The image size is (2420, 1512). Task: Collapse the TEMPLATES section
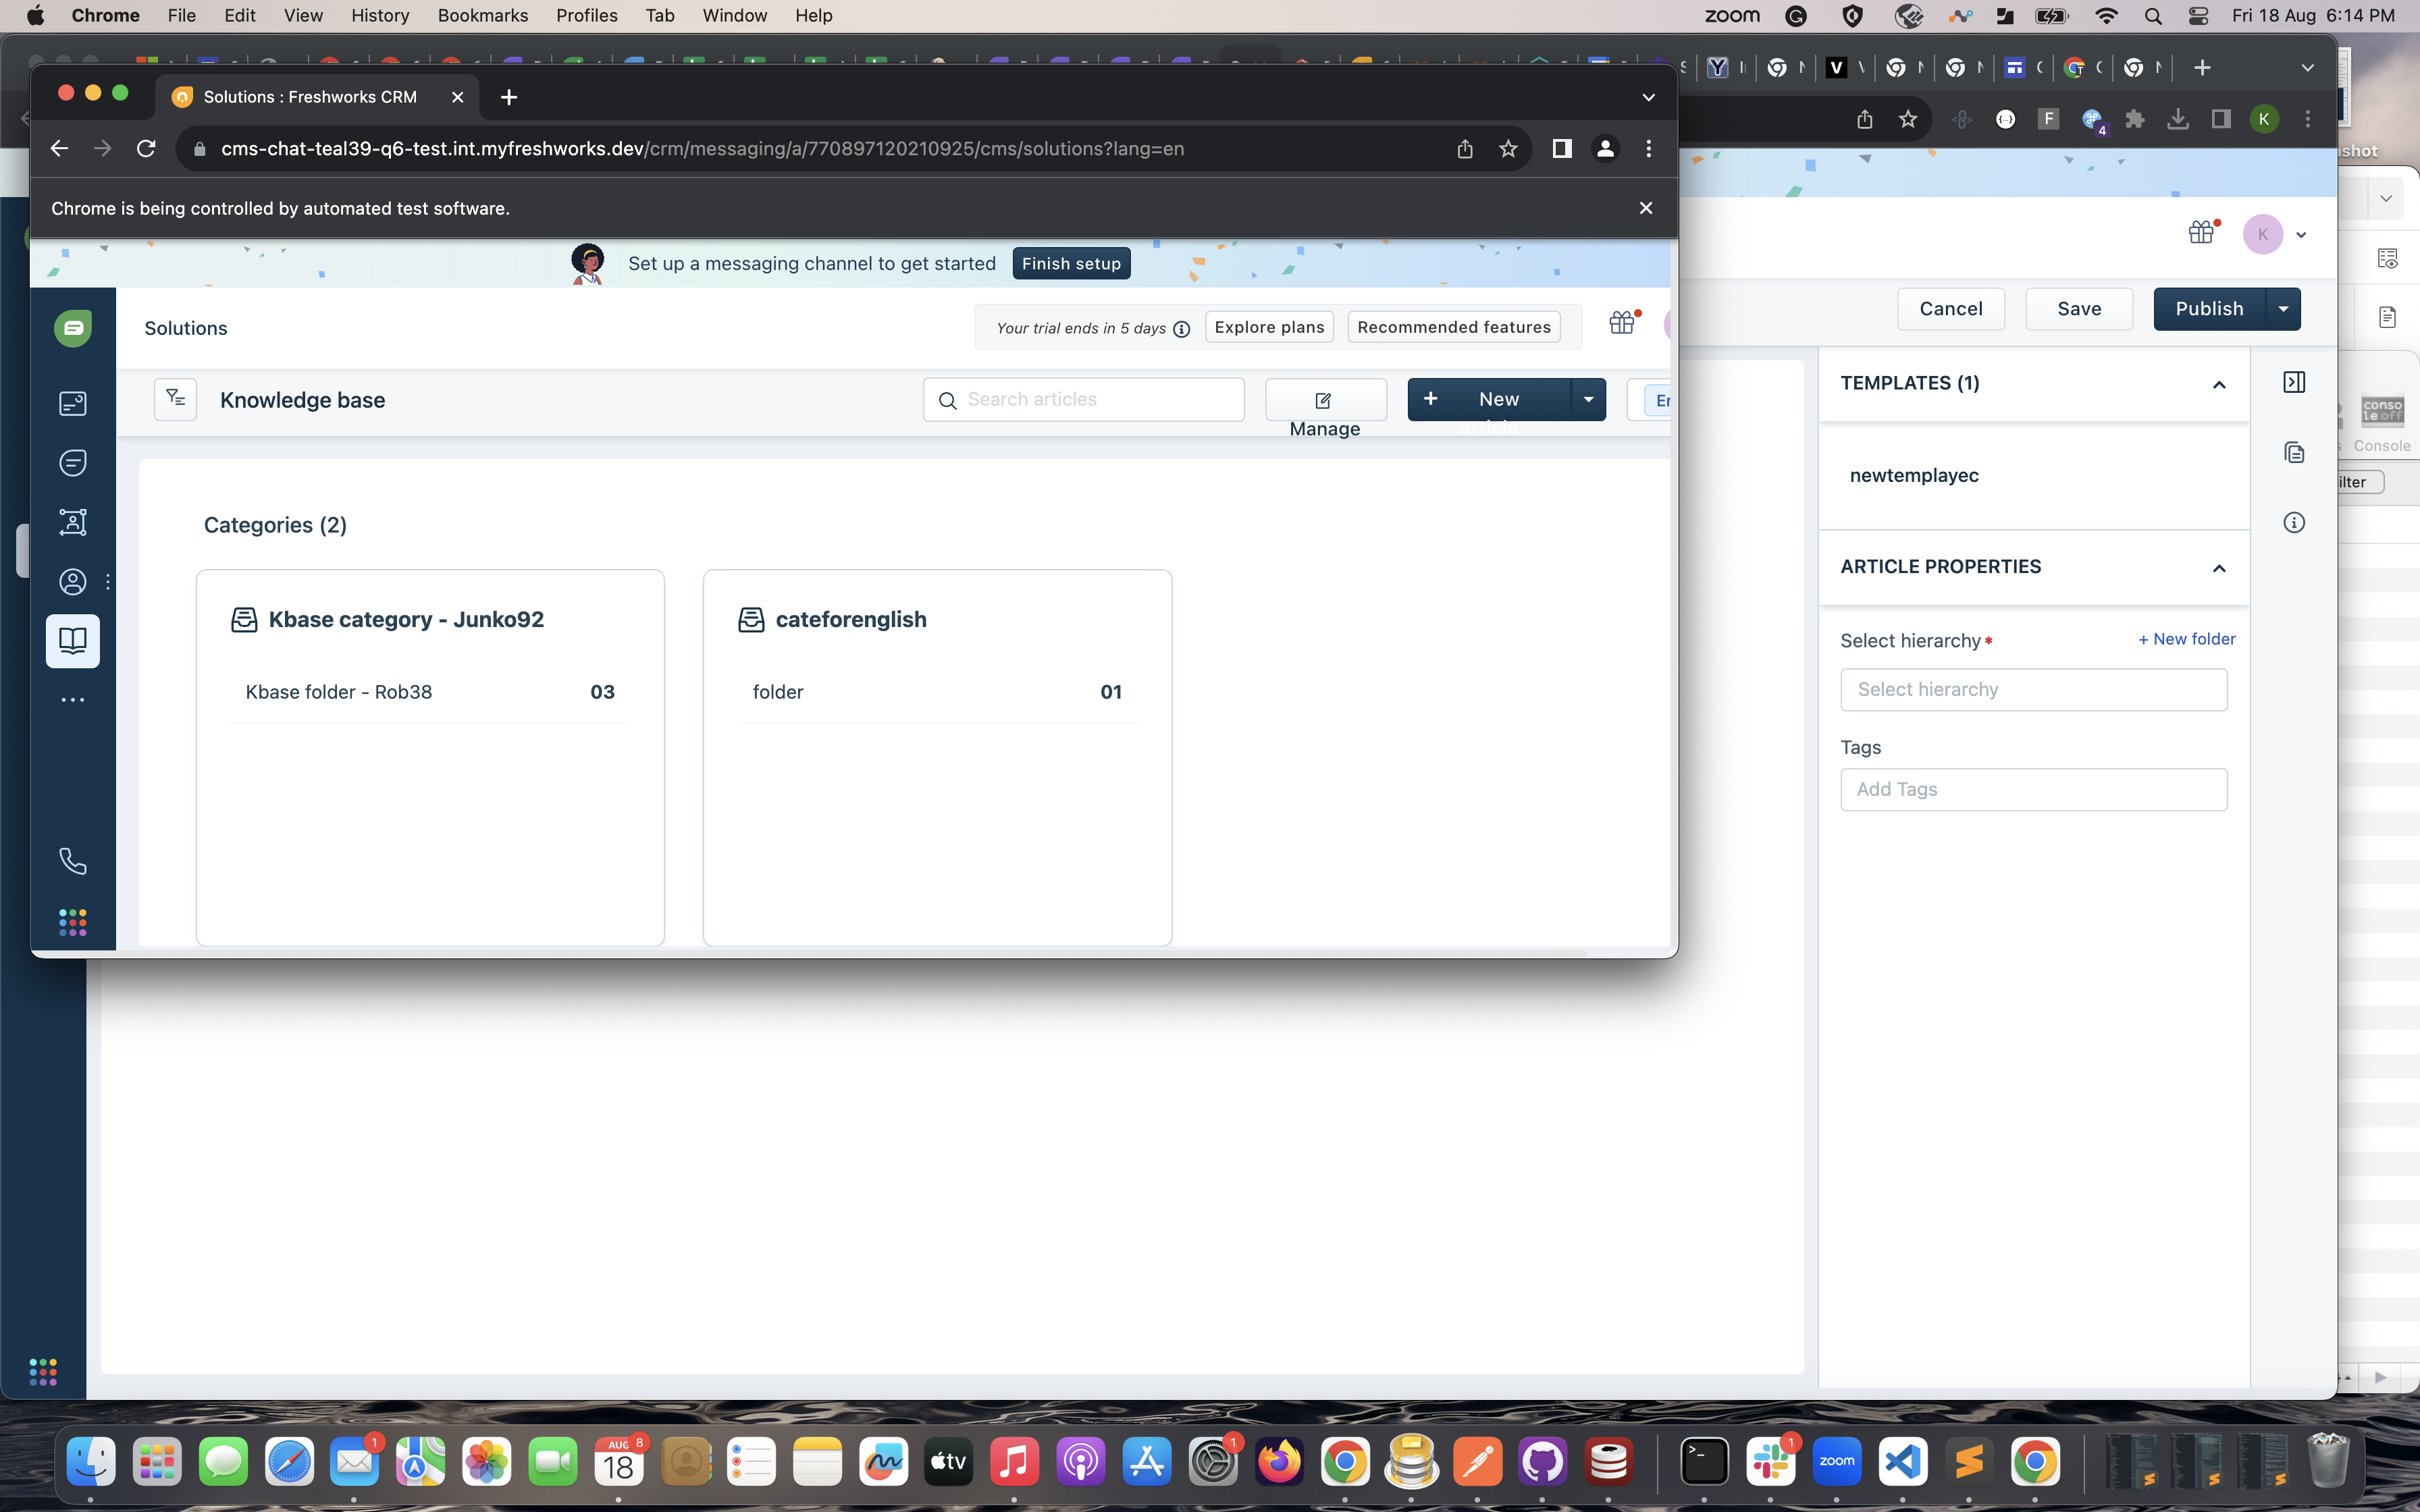pyautogui.click(x=2218, y=384)
